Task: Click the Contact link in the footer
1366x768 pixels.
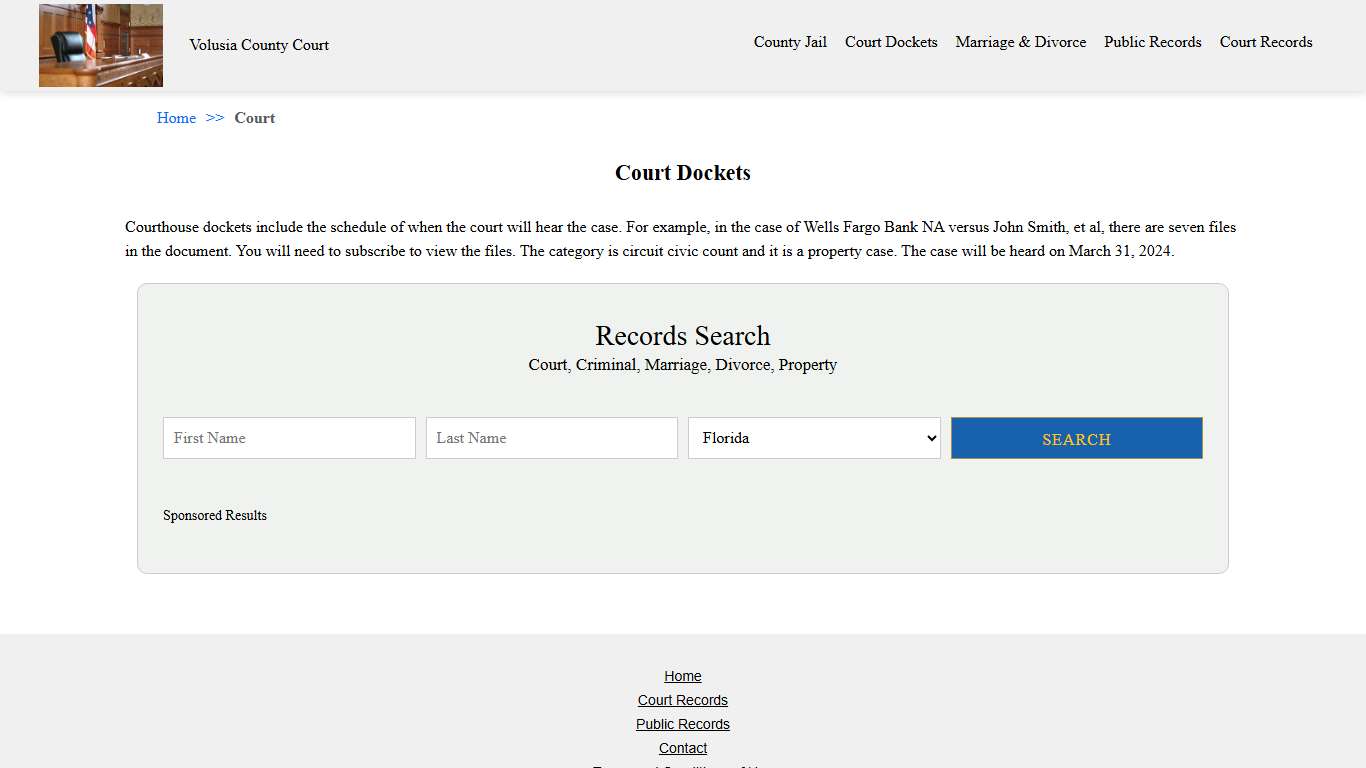Action: coord(683,748)
